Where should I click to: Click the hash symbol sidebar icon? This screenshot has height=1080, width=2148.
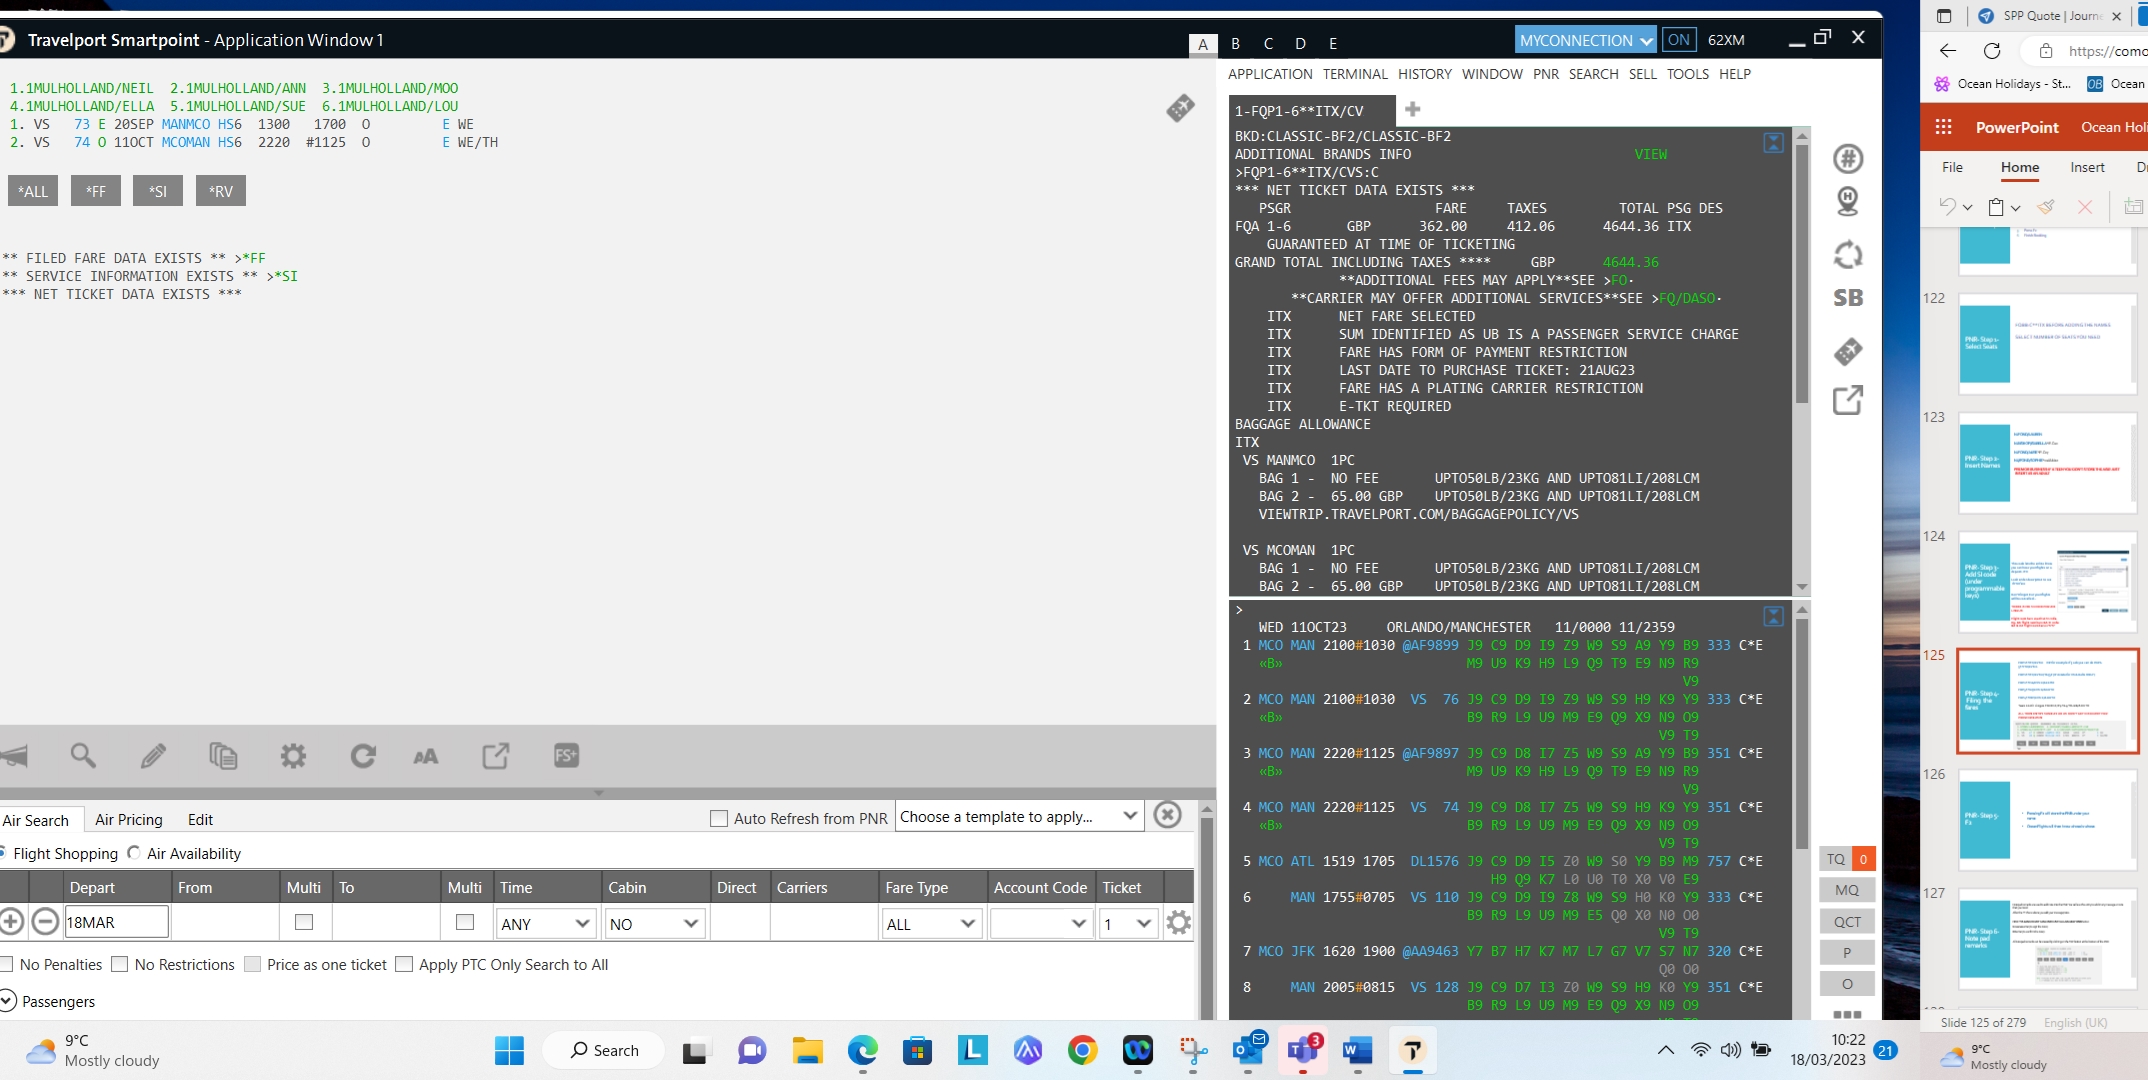coord(1847,158)
